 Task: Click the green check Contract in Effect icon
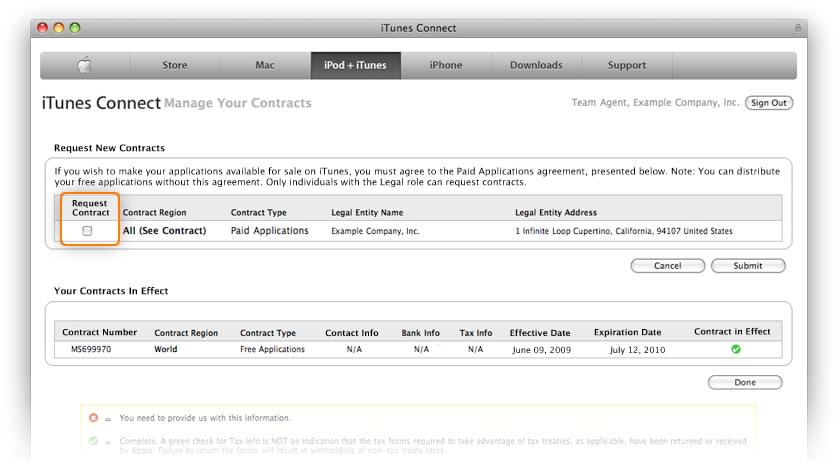click(736, 349)
